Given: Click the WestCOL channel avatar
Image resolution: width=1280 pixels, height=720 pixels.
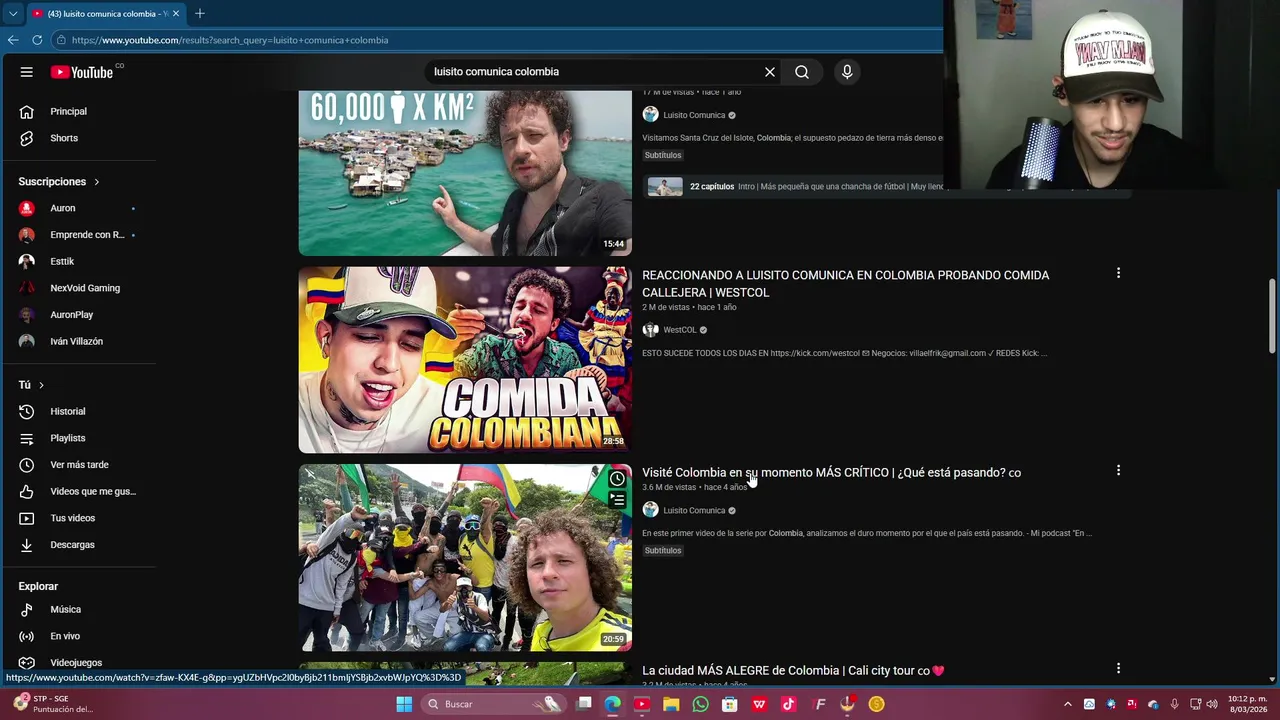Looking at the screenshot, I should tap(650, 330).
